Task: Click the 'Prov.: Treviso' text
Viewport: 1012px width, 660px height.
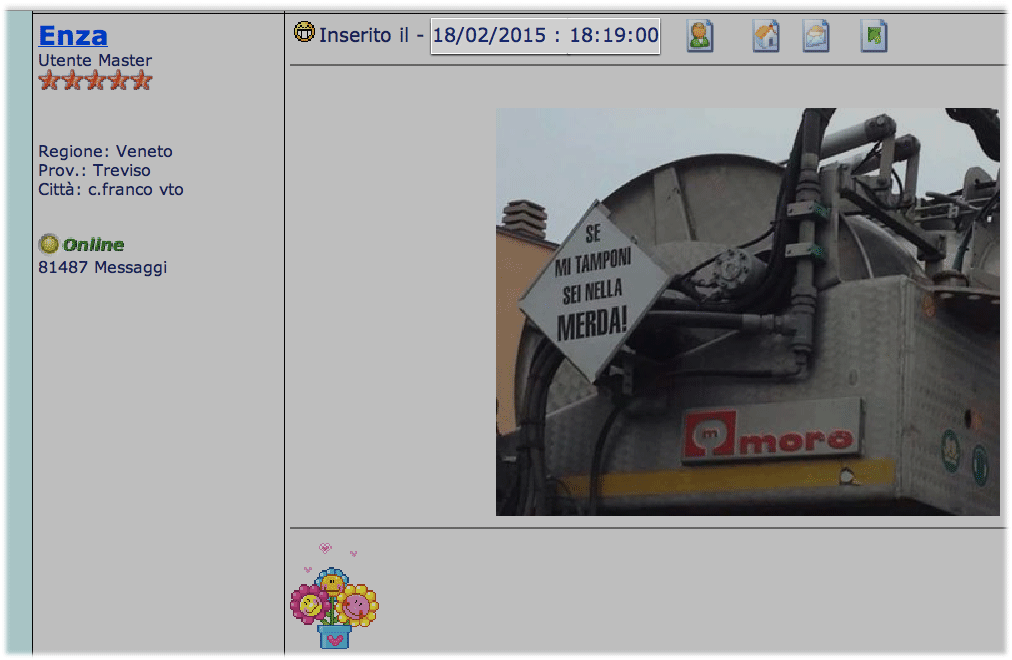Action: pyautogui.click(x=94, y=170)
